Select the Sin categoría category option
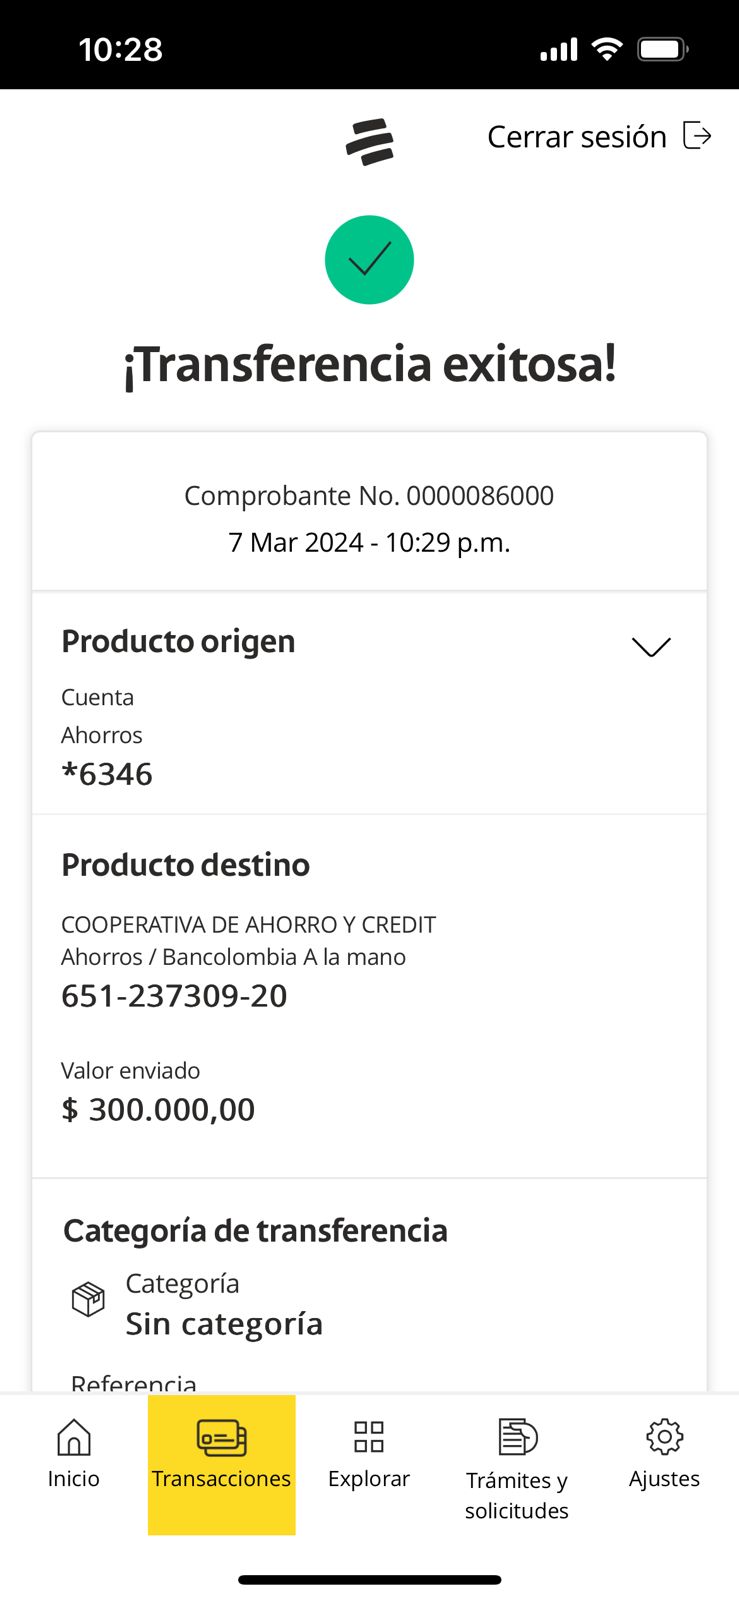The height and width of the screenshot is (1600, 739). (x=224, y=1324)
